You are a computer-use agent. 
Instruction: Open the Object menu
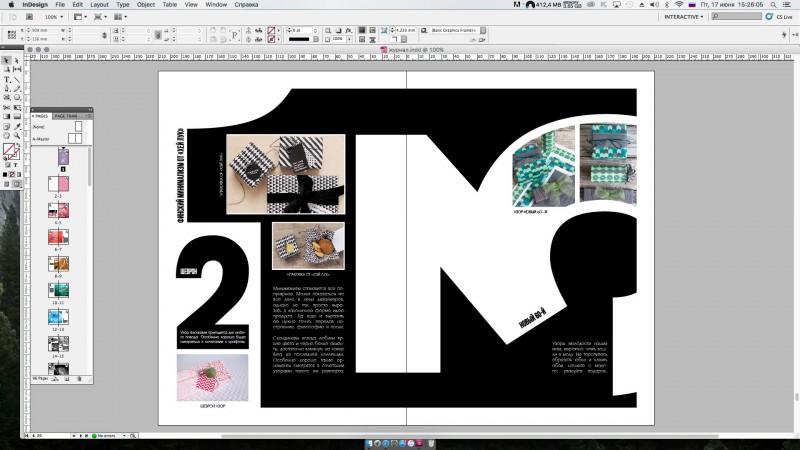[x=145, y=5]
